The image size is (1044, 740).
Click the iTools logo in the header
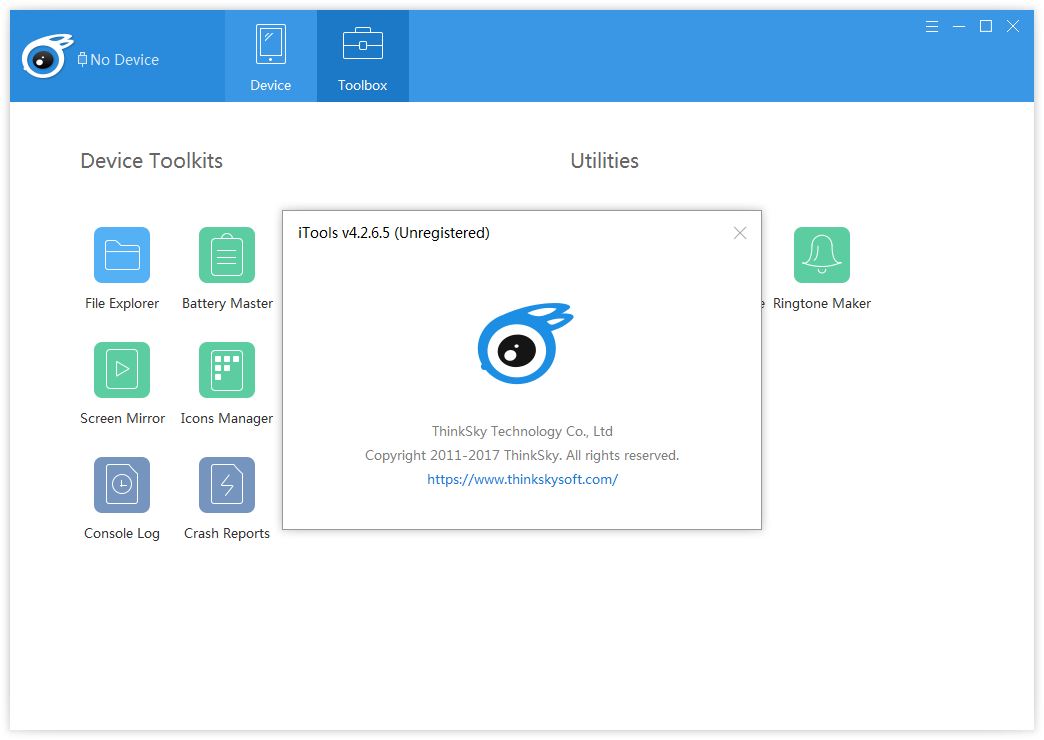(x=46, y=57)
